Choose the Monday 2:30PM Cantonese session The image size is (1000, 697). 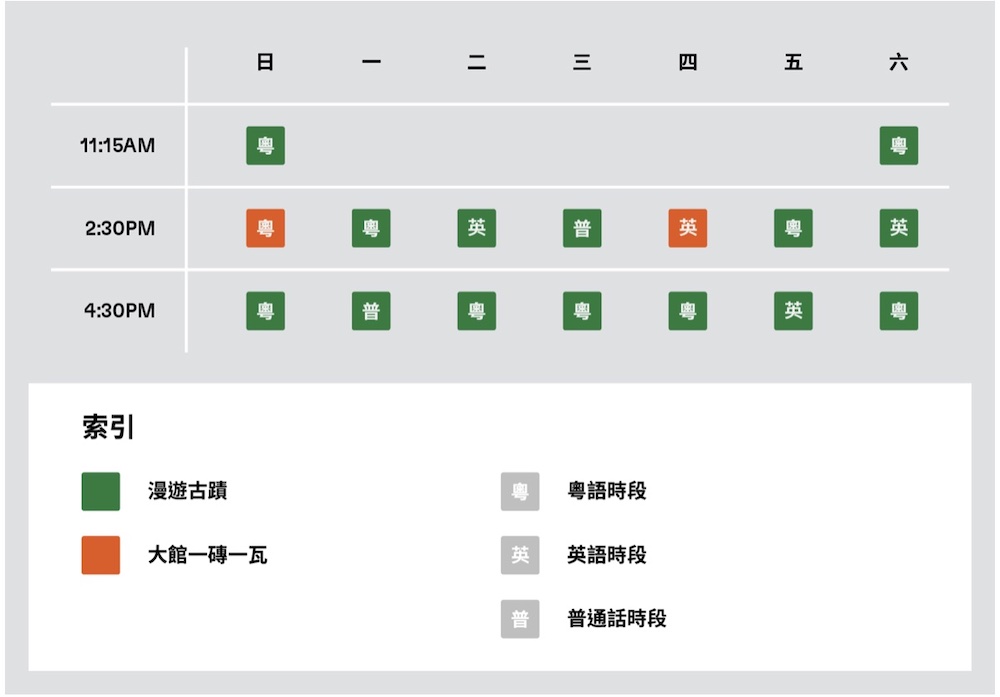pos(371,228)
